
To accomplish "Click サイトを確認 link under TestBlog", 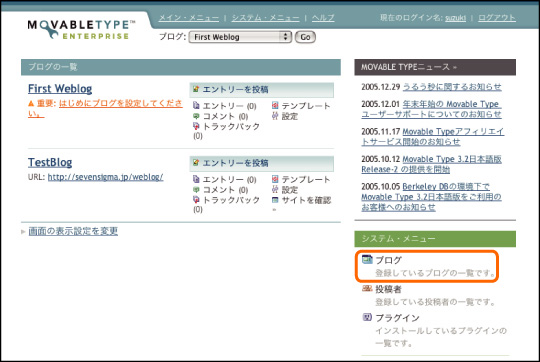I will (307, 200).
